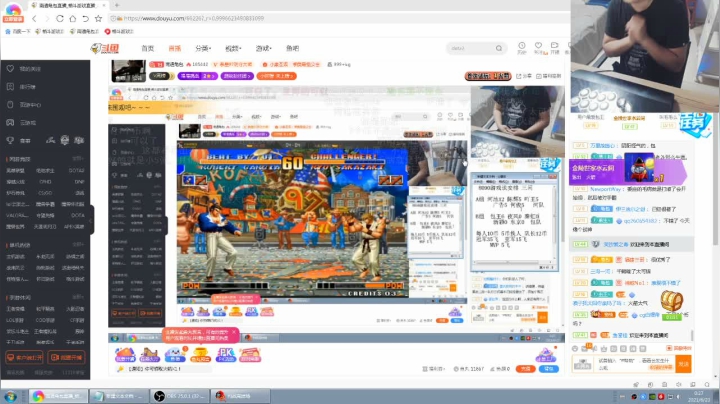Screen dimensions: 720x404
Task: Open the start-streaming icon in header
Action: click(x=555, y=46)
